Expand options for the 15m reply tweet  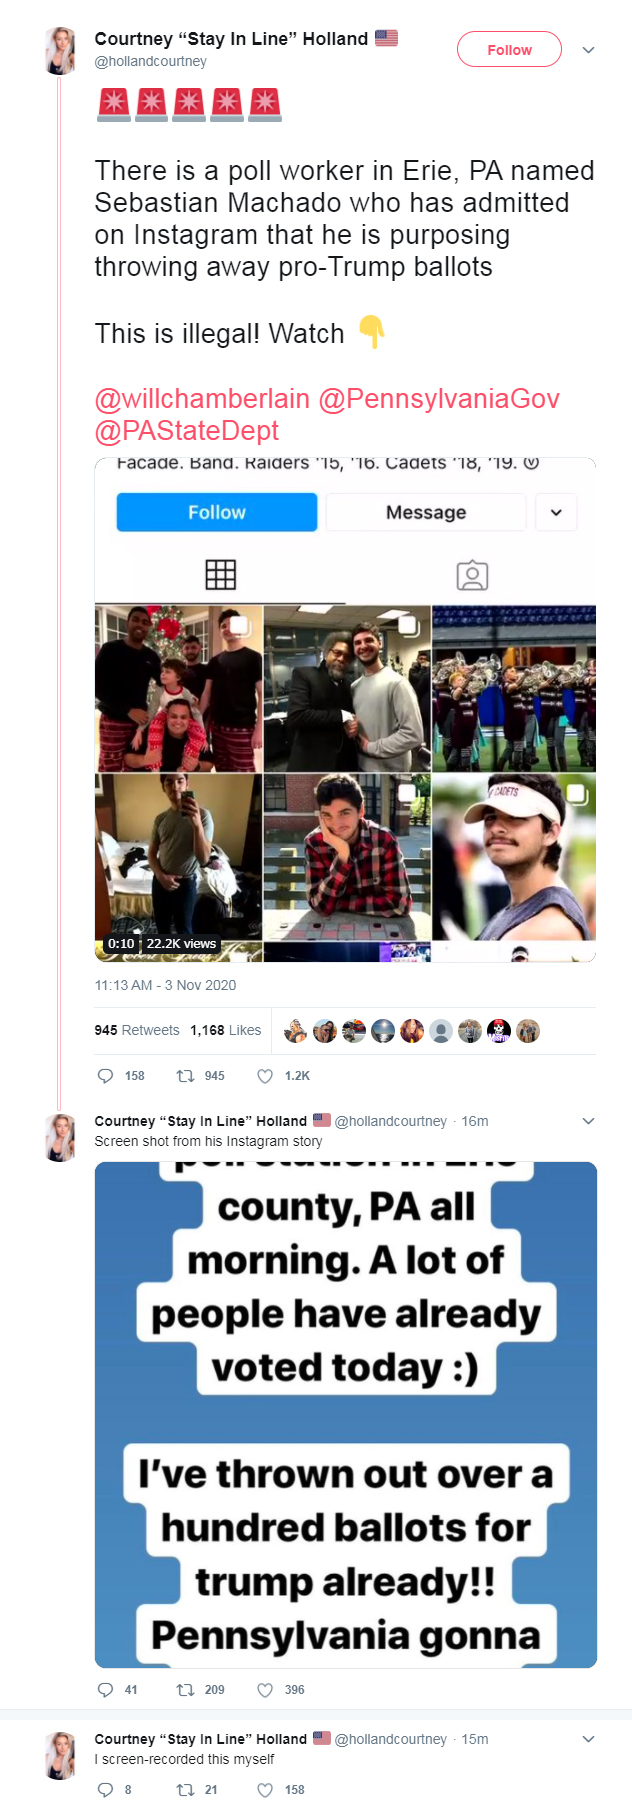point(588,1739)
